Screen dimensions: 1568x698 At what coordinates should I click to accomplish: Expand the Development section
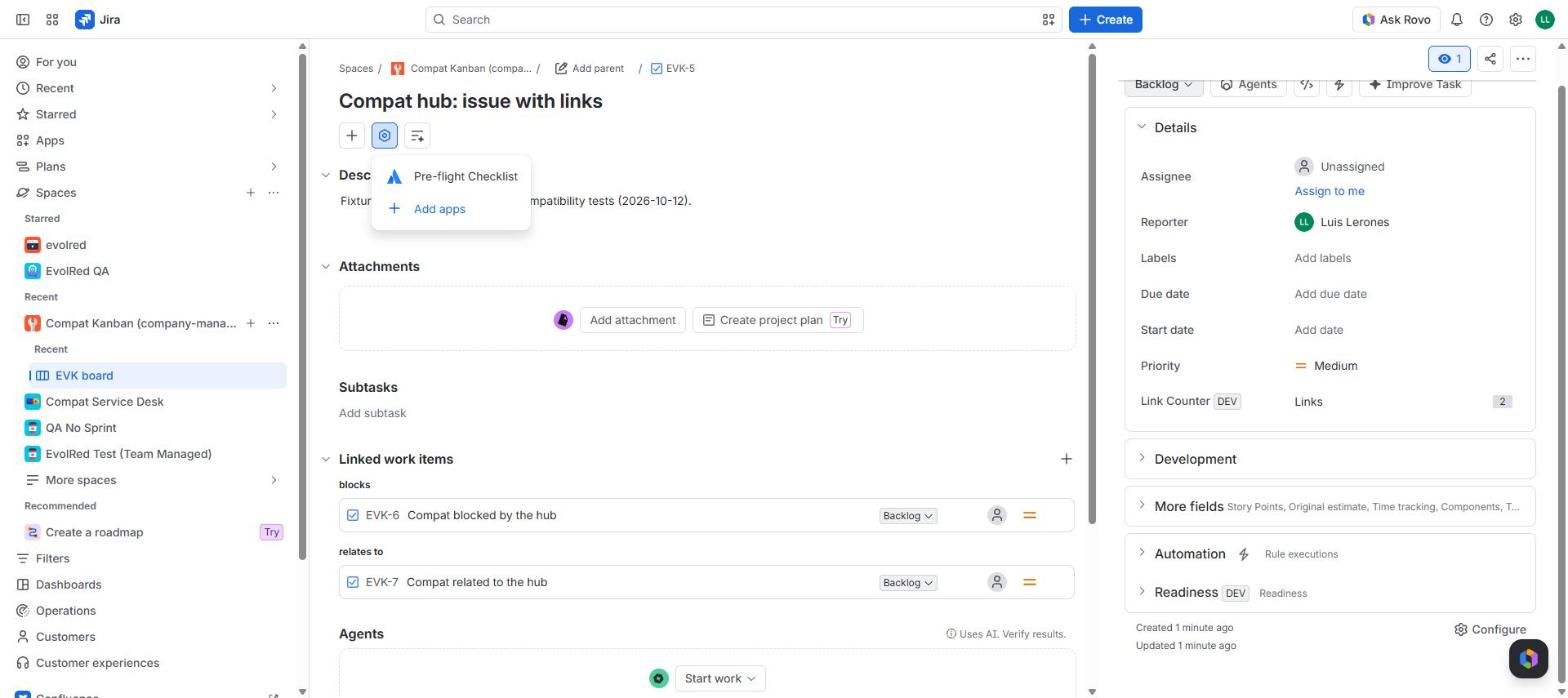click(1142, 459)
